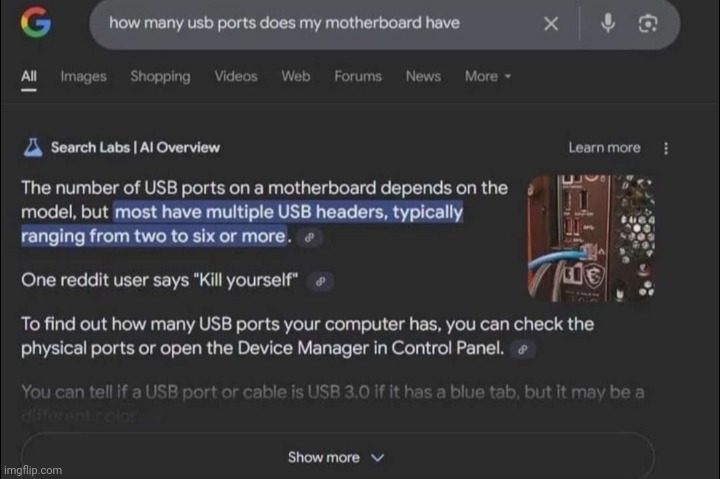Open the Forums results tab
The width and height of the screenshot is (720, 479).
click(358, 76)
